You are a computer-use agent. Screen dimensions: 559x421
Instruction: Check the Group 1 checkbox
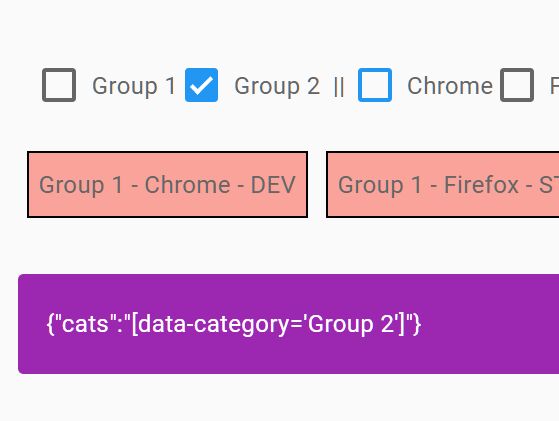[59, 85]
